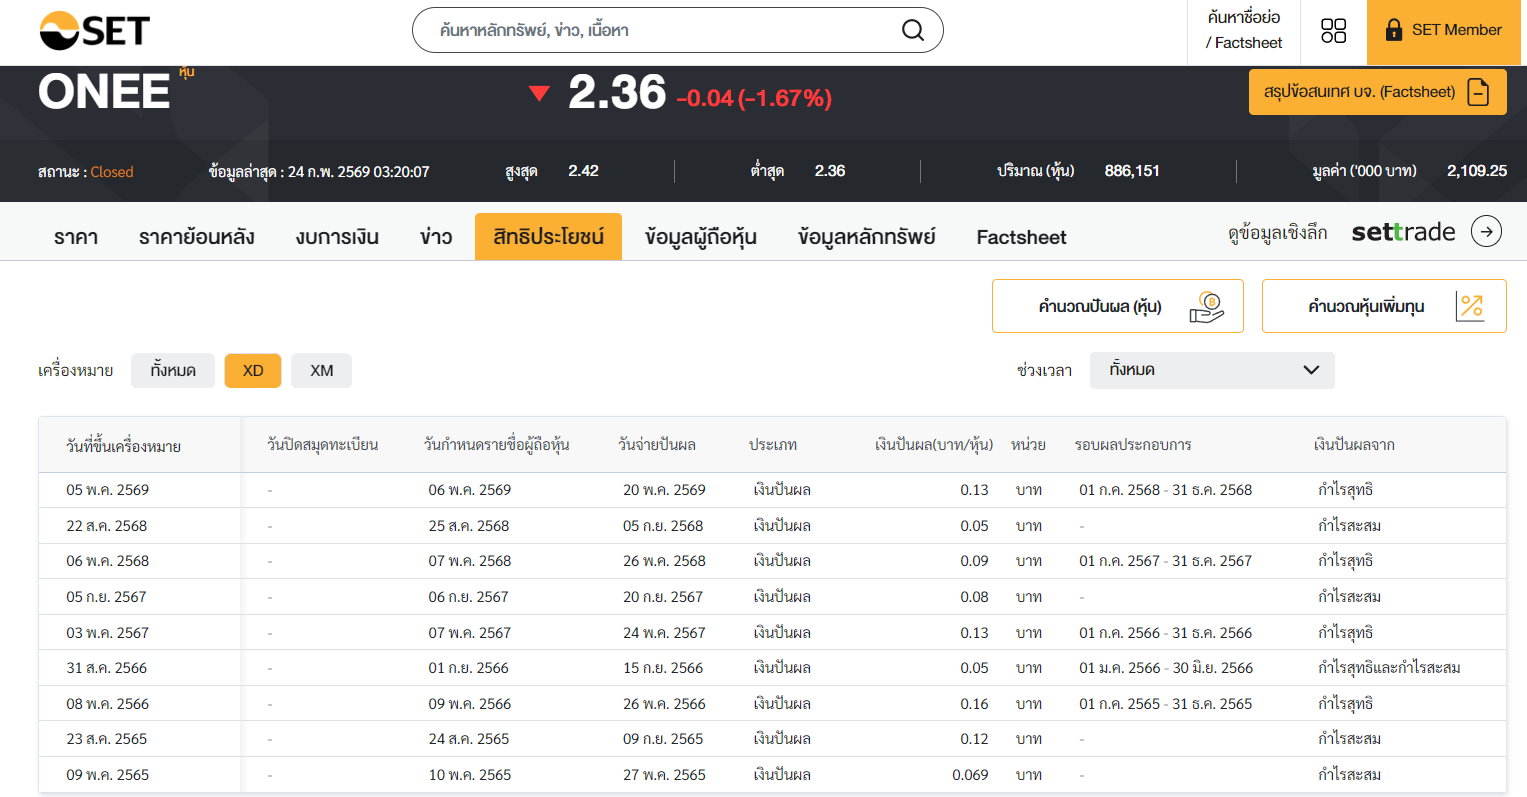The height and width of the screenshot is (797, 1527).
Task: Click the เงินปันผล(บาท/หุ้น) column header
Action: point(934,445)
